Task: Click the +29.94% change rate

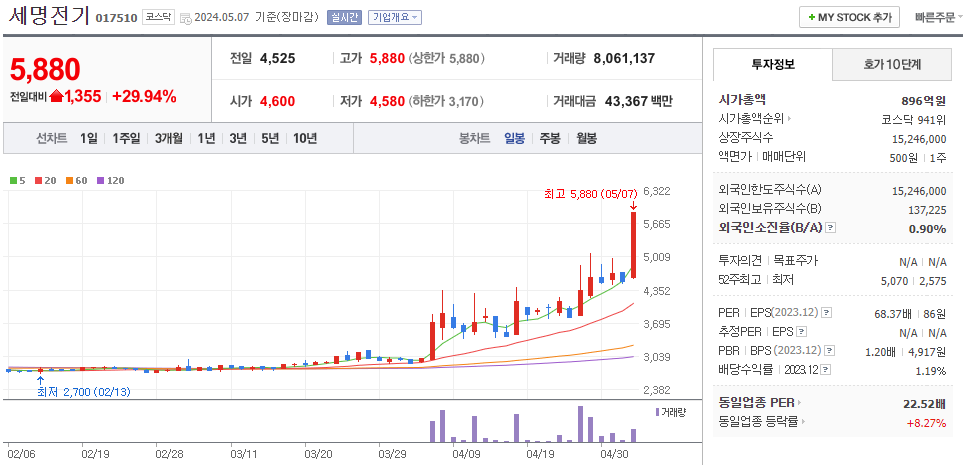Action: [144, 96]
